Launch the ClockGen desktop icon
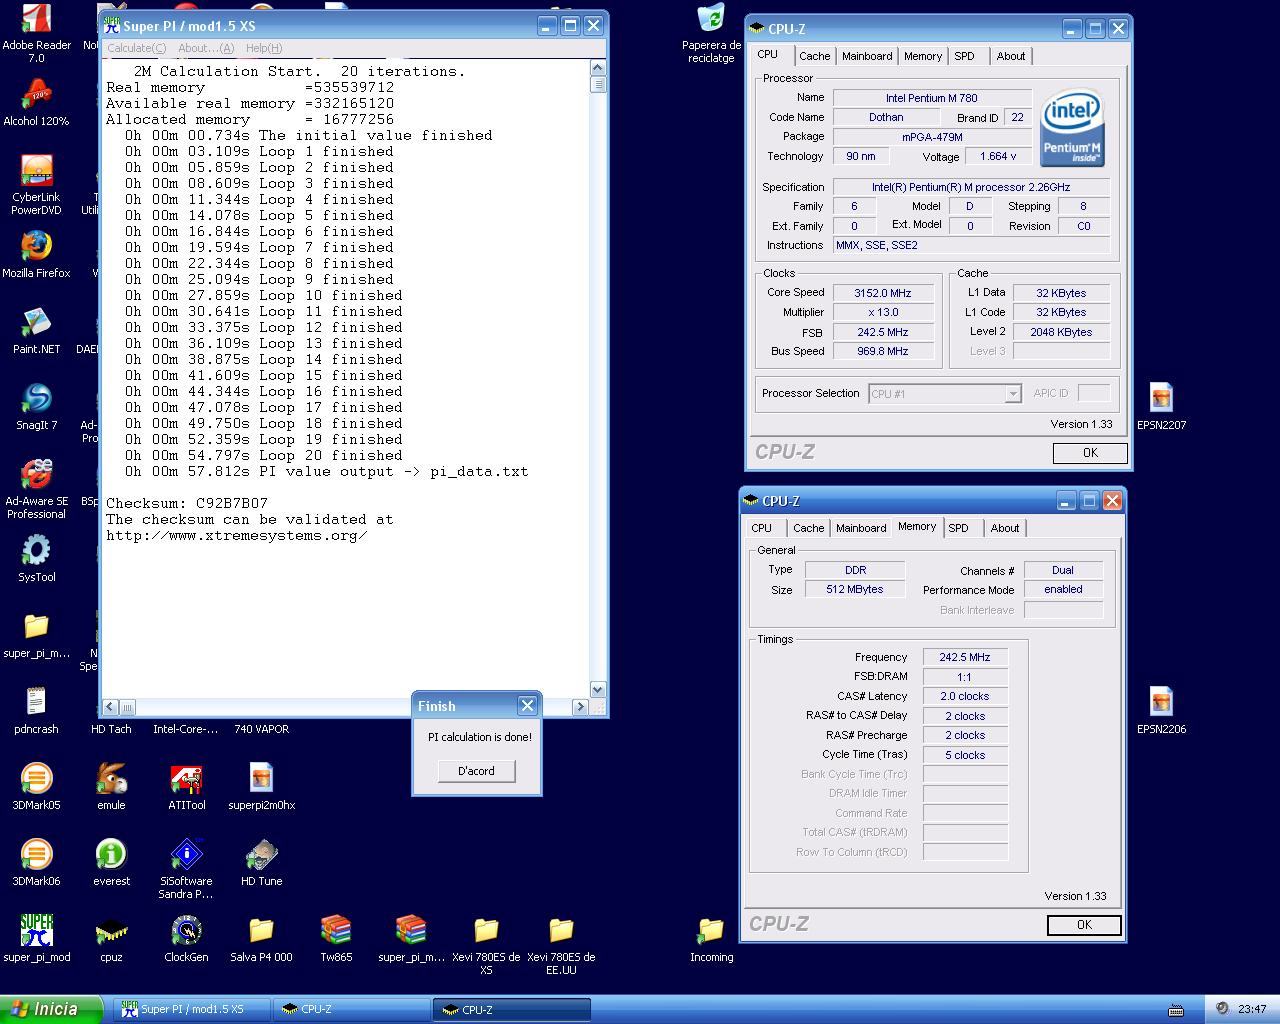 tap(186, 931)
